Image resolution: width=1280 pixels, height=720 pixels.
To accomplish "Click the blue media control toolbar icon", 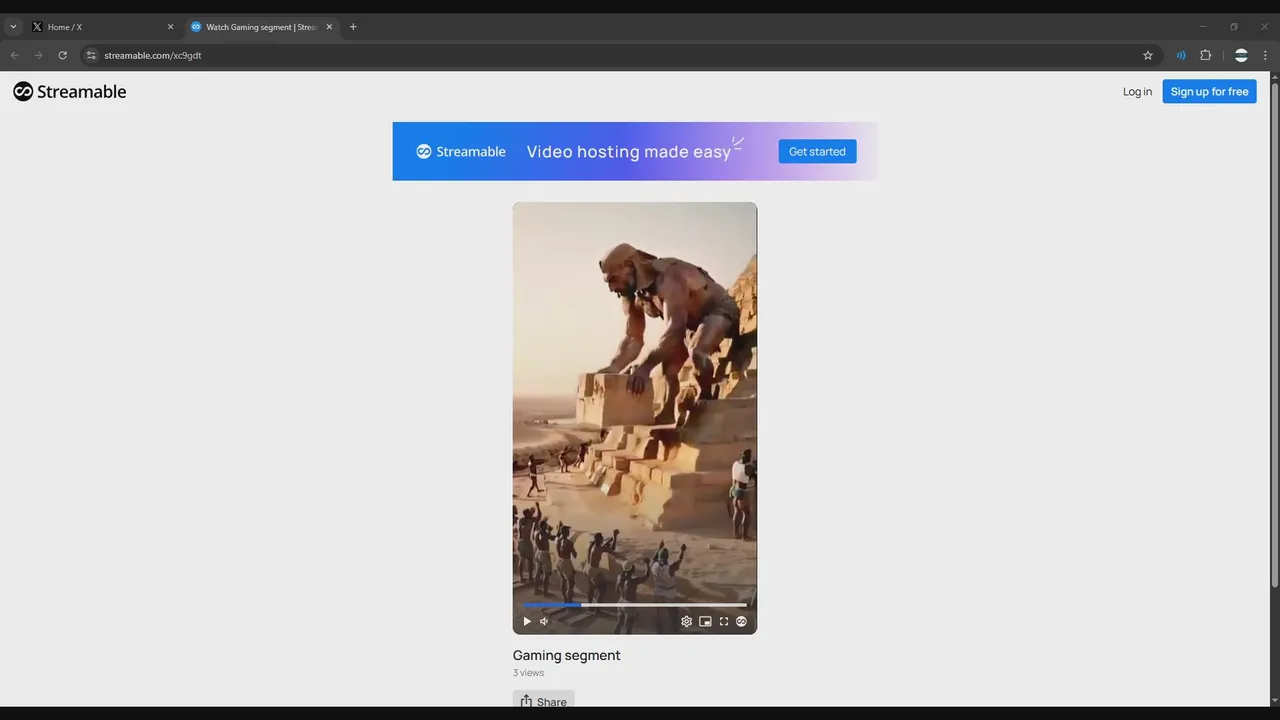I will pos(1181,55).
